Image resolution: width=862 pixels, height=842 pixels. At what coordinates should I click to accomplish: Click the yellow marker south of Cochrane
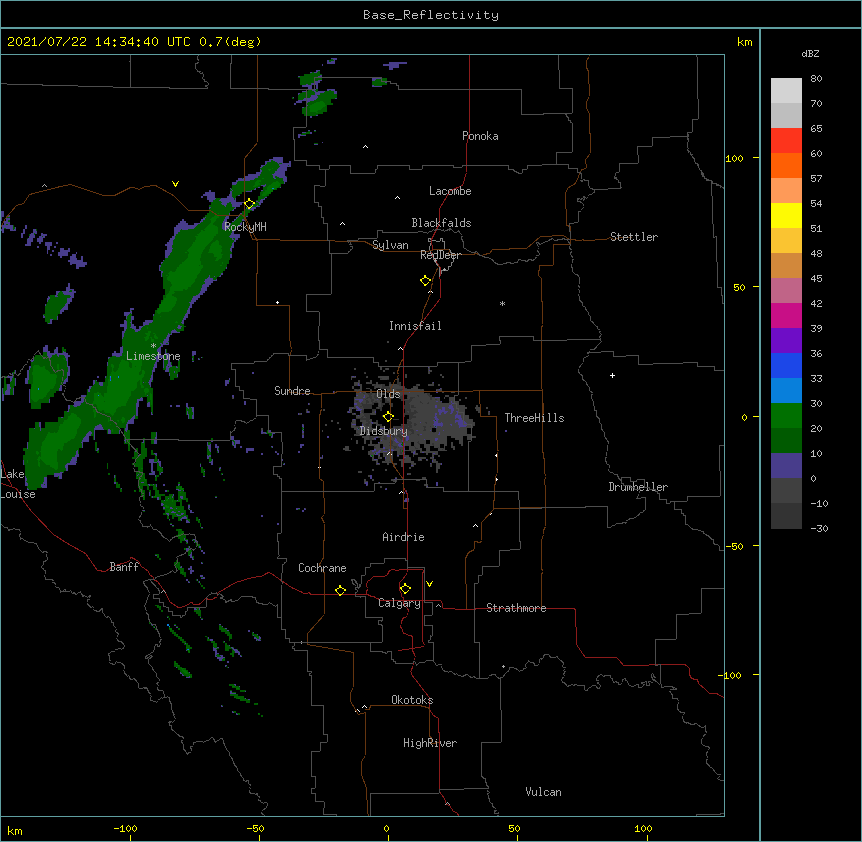click(340, 590)
